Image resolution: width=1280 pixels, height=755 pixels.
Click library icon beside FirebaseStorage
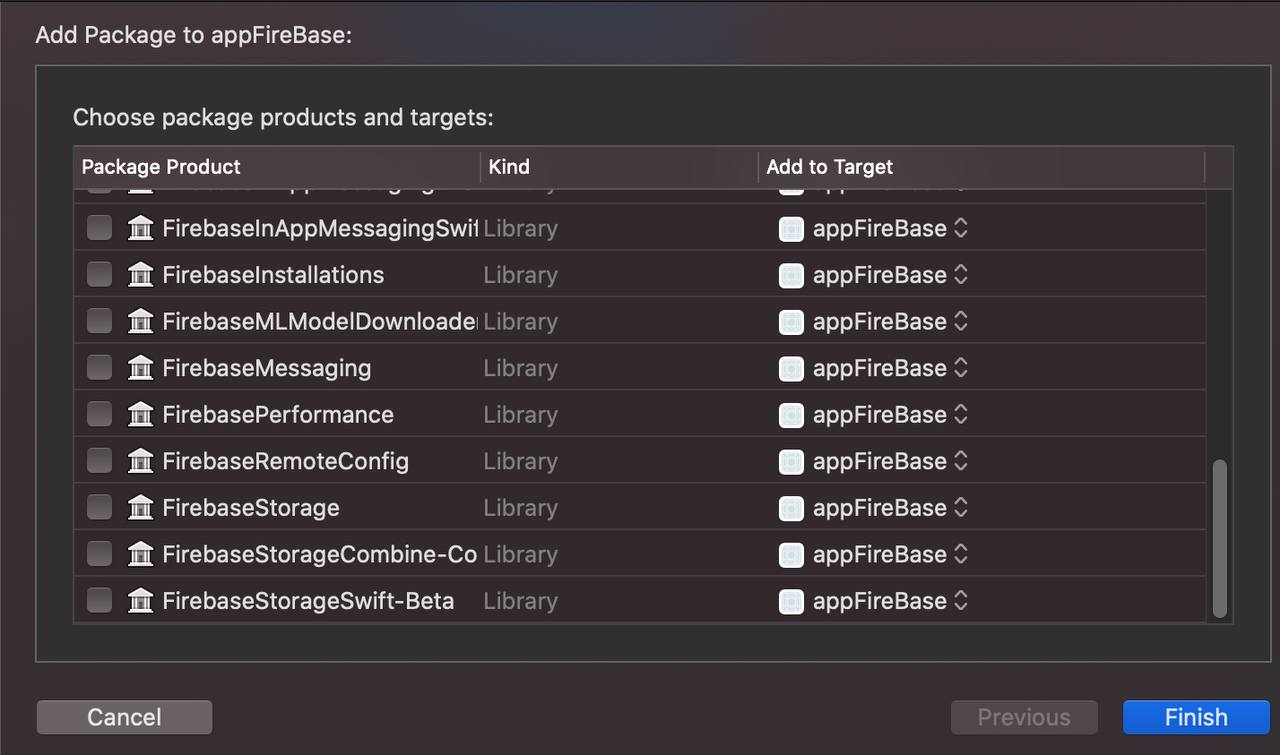tap(141, 507)
